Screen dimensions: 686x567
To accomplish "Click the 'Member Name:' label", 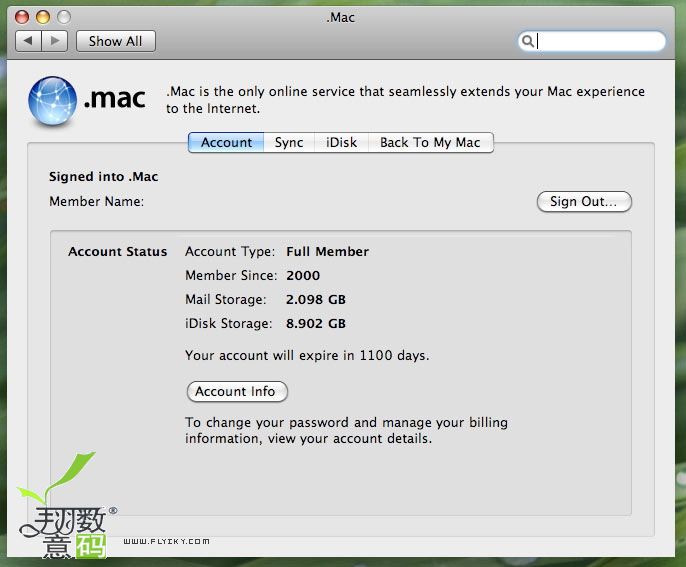I will pyautogui.click(x=96, y=201).
